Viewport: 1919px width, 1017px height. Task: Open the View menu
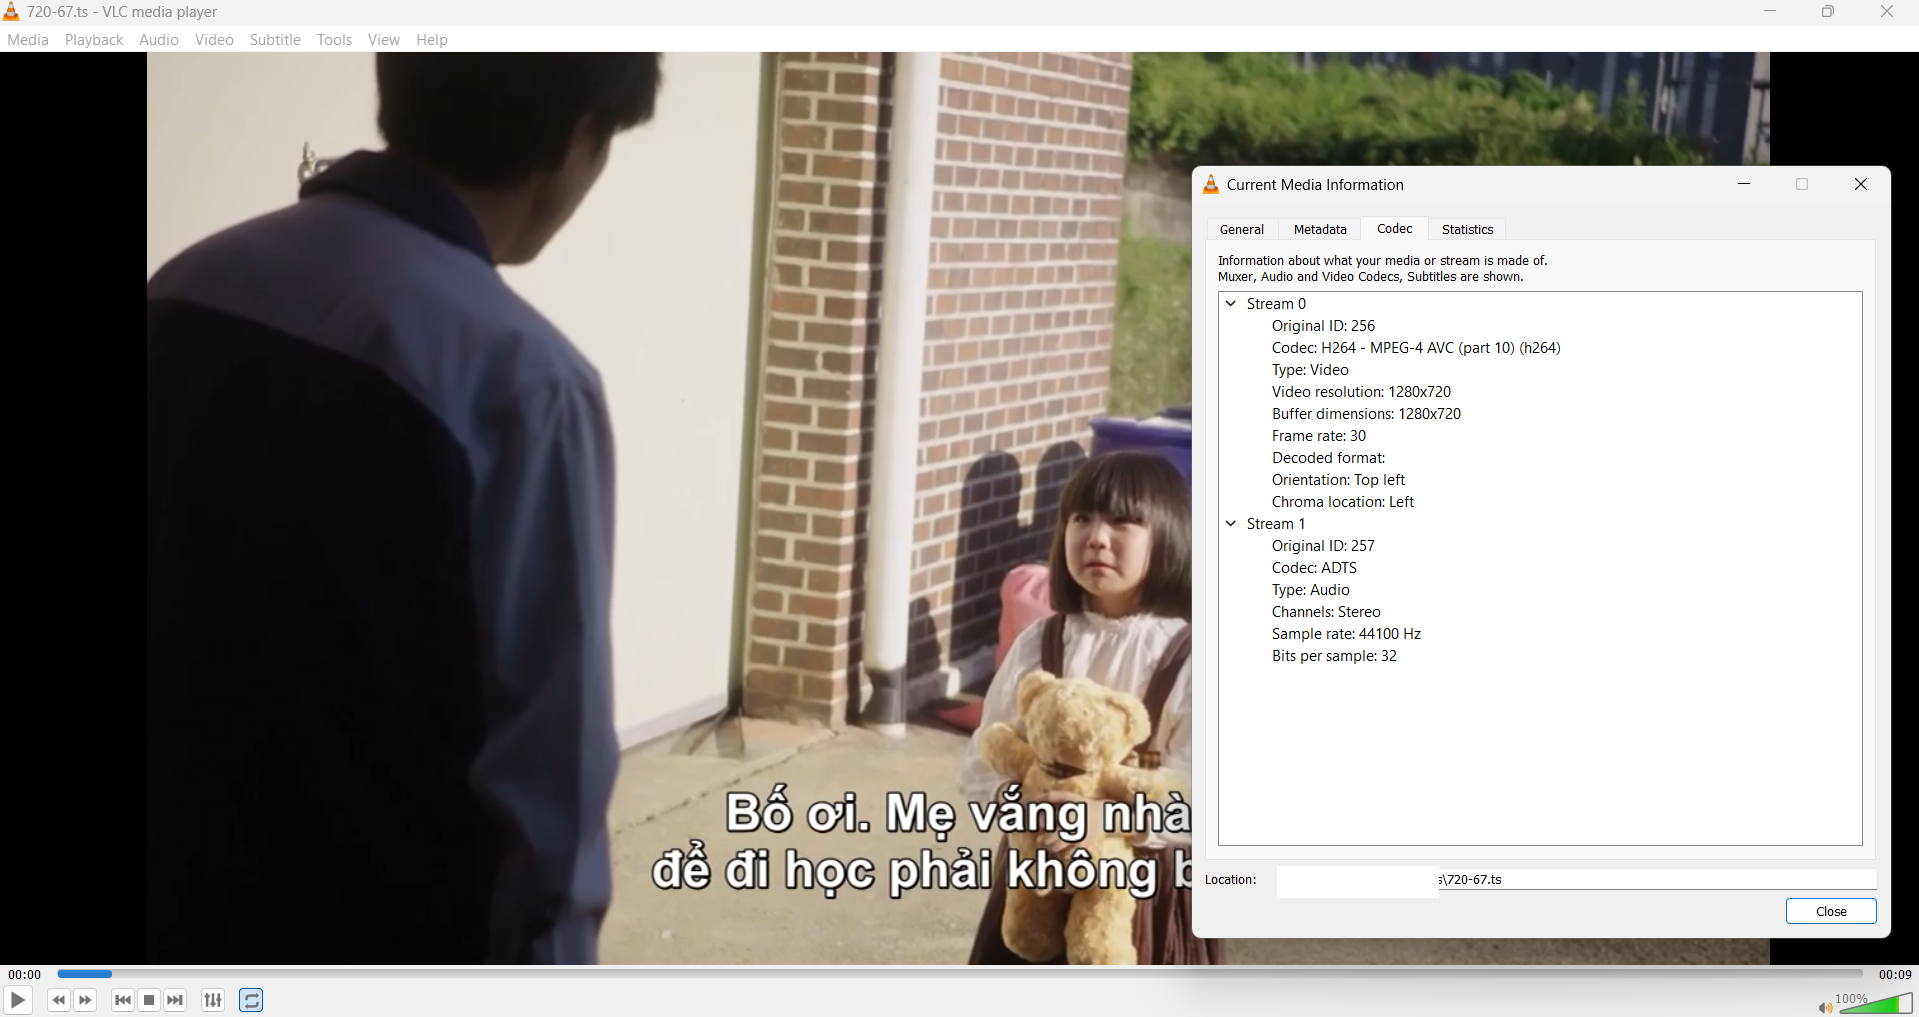384,40
